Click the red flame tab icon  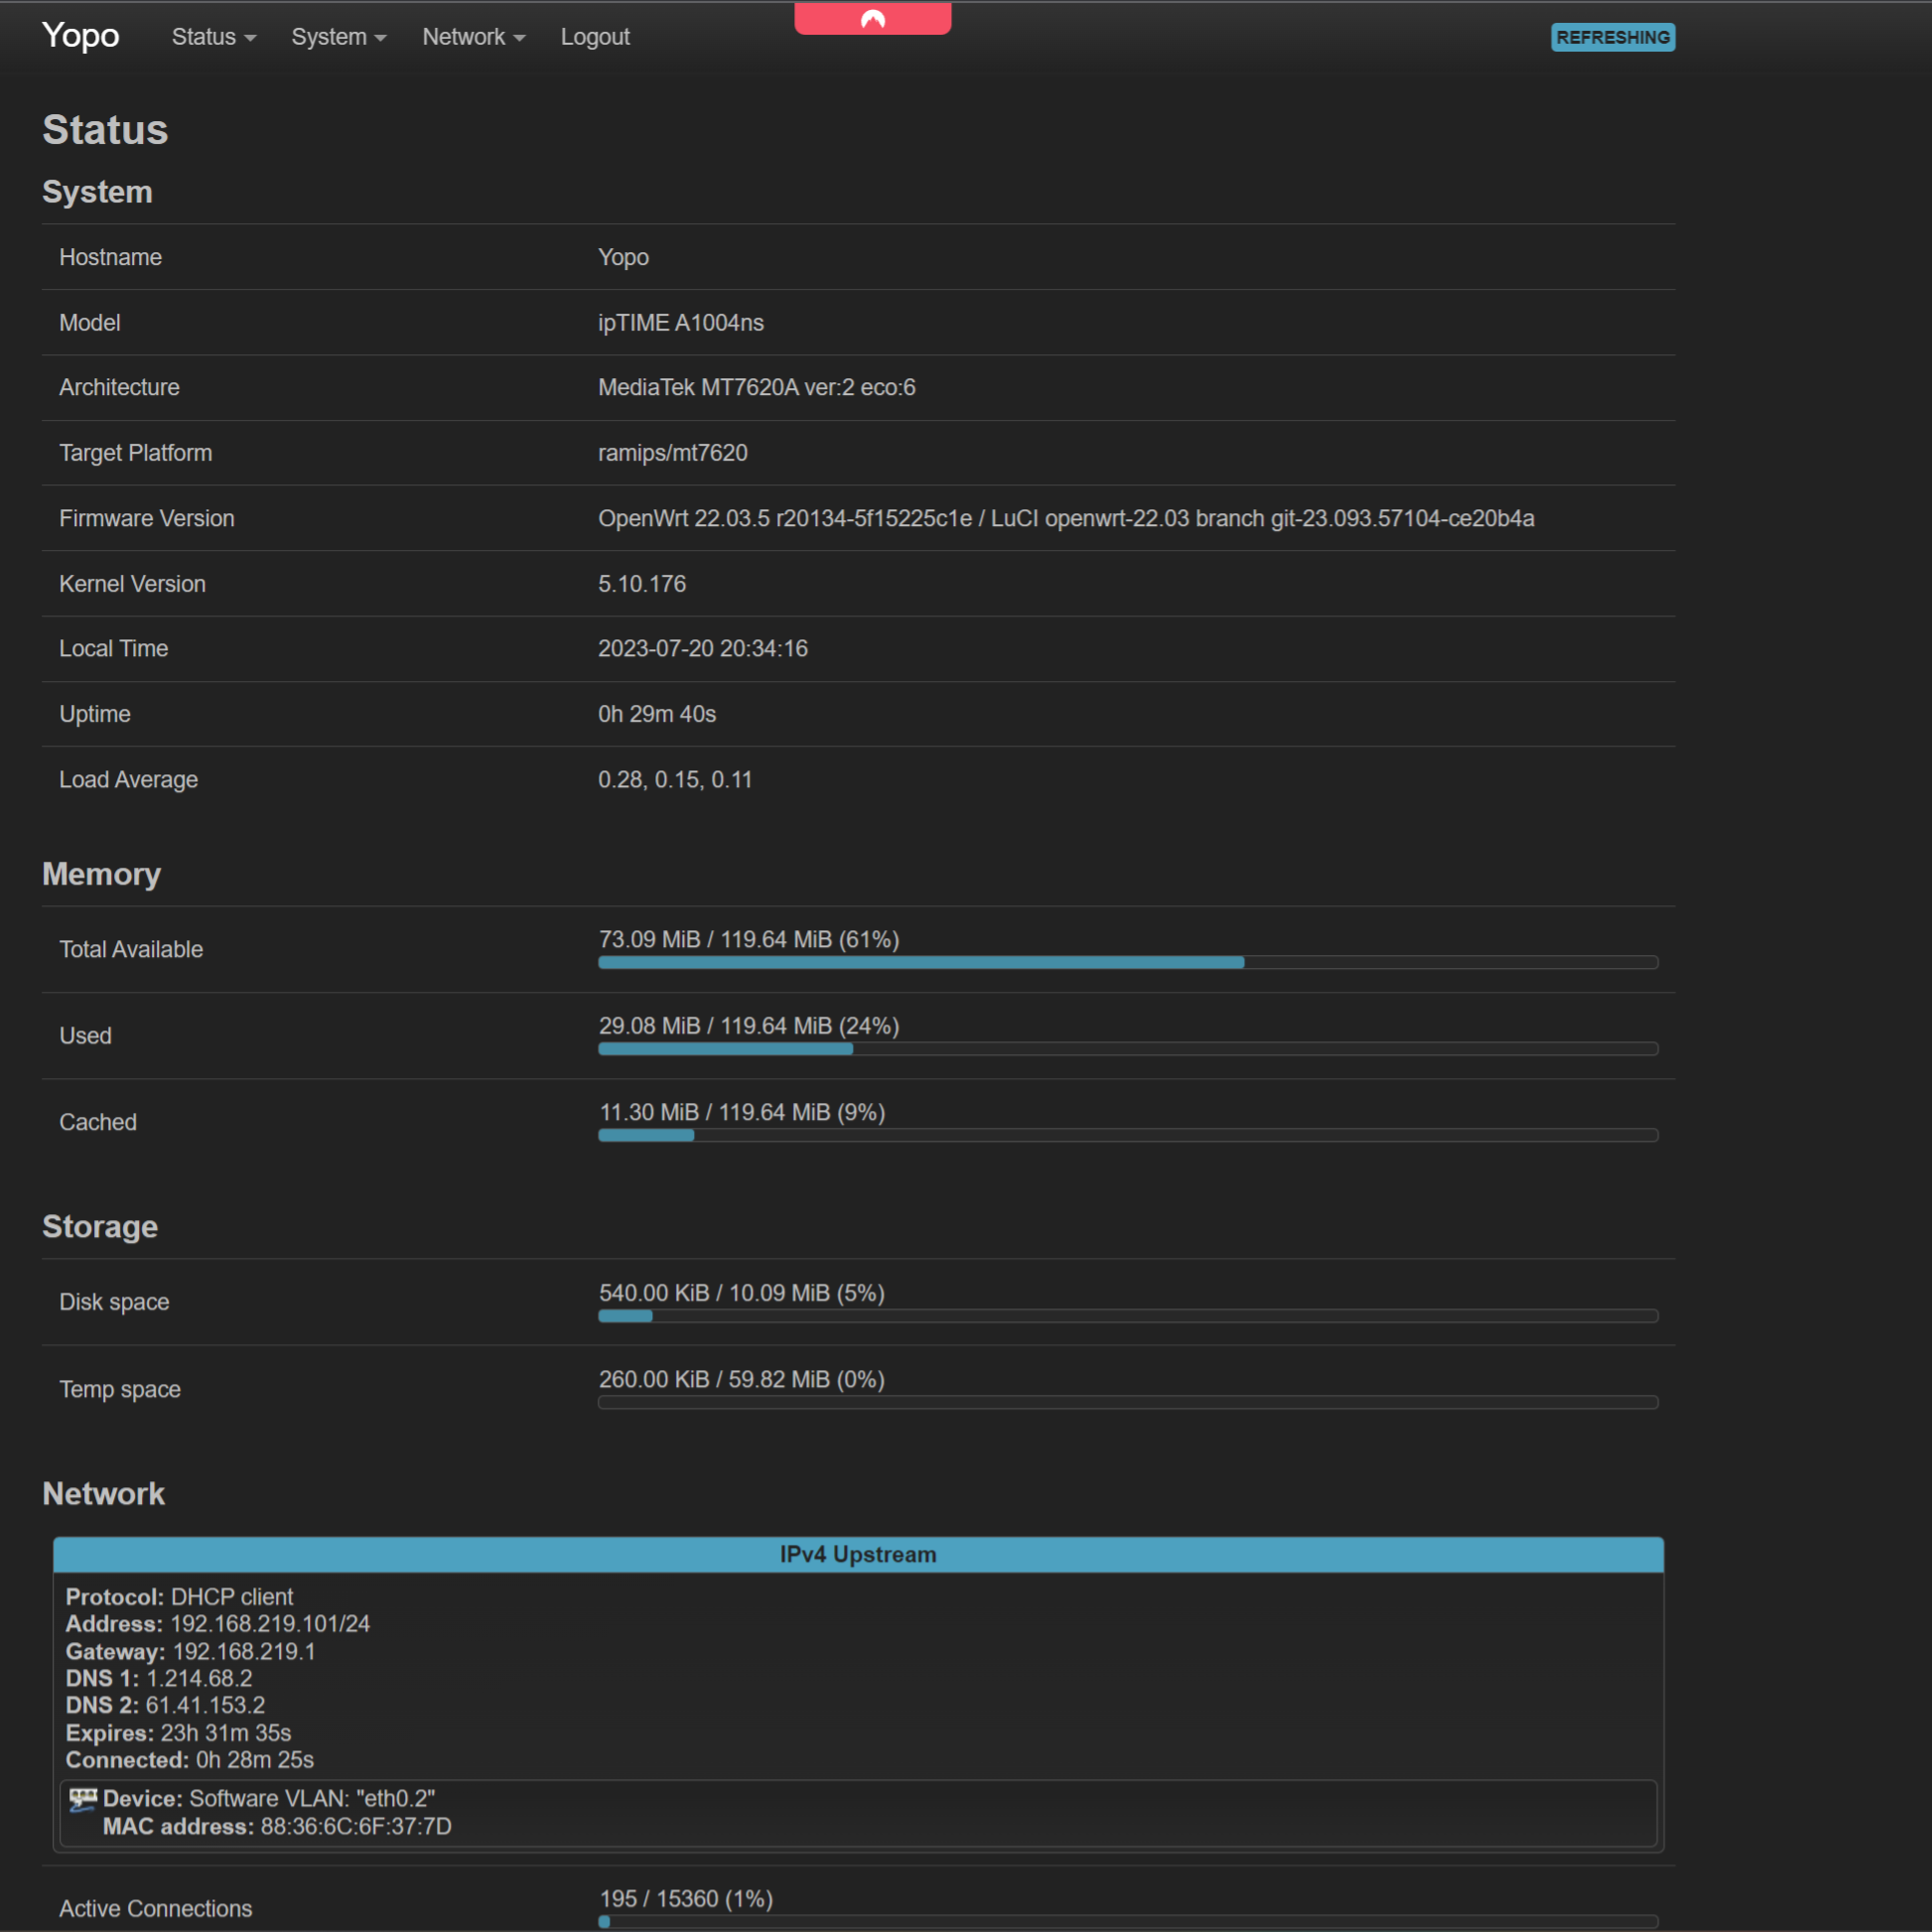(x=873, y=18)
